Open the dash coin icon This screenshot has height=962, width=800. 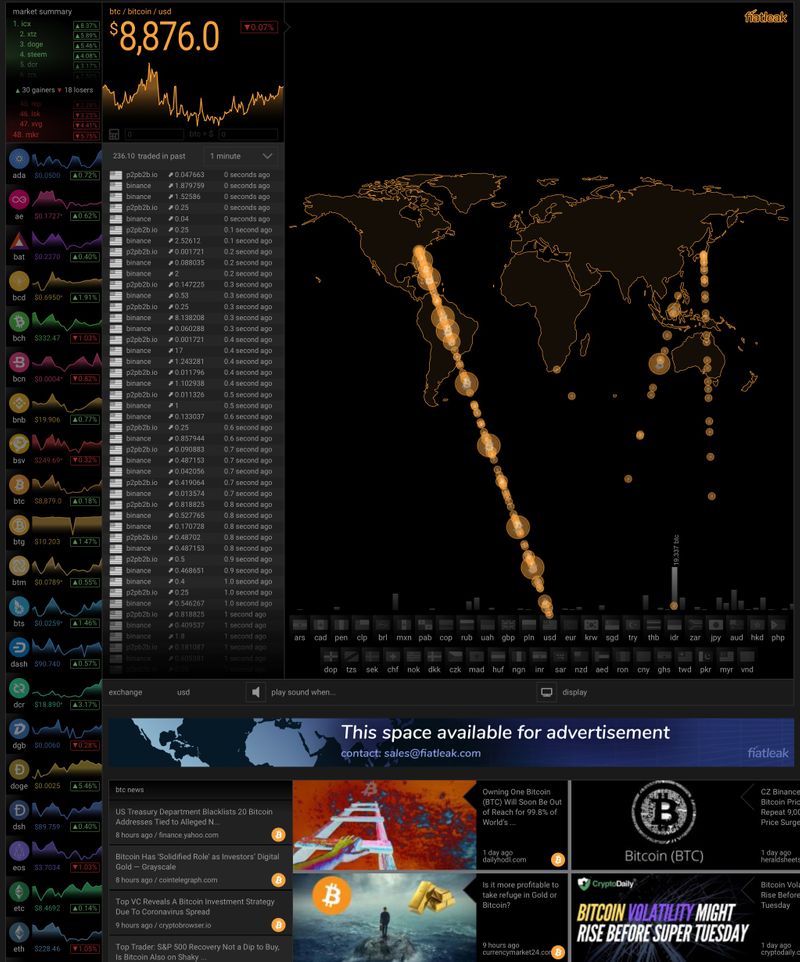[x=18, y=646]
